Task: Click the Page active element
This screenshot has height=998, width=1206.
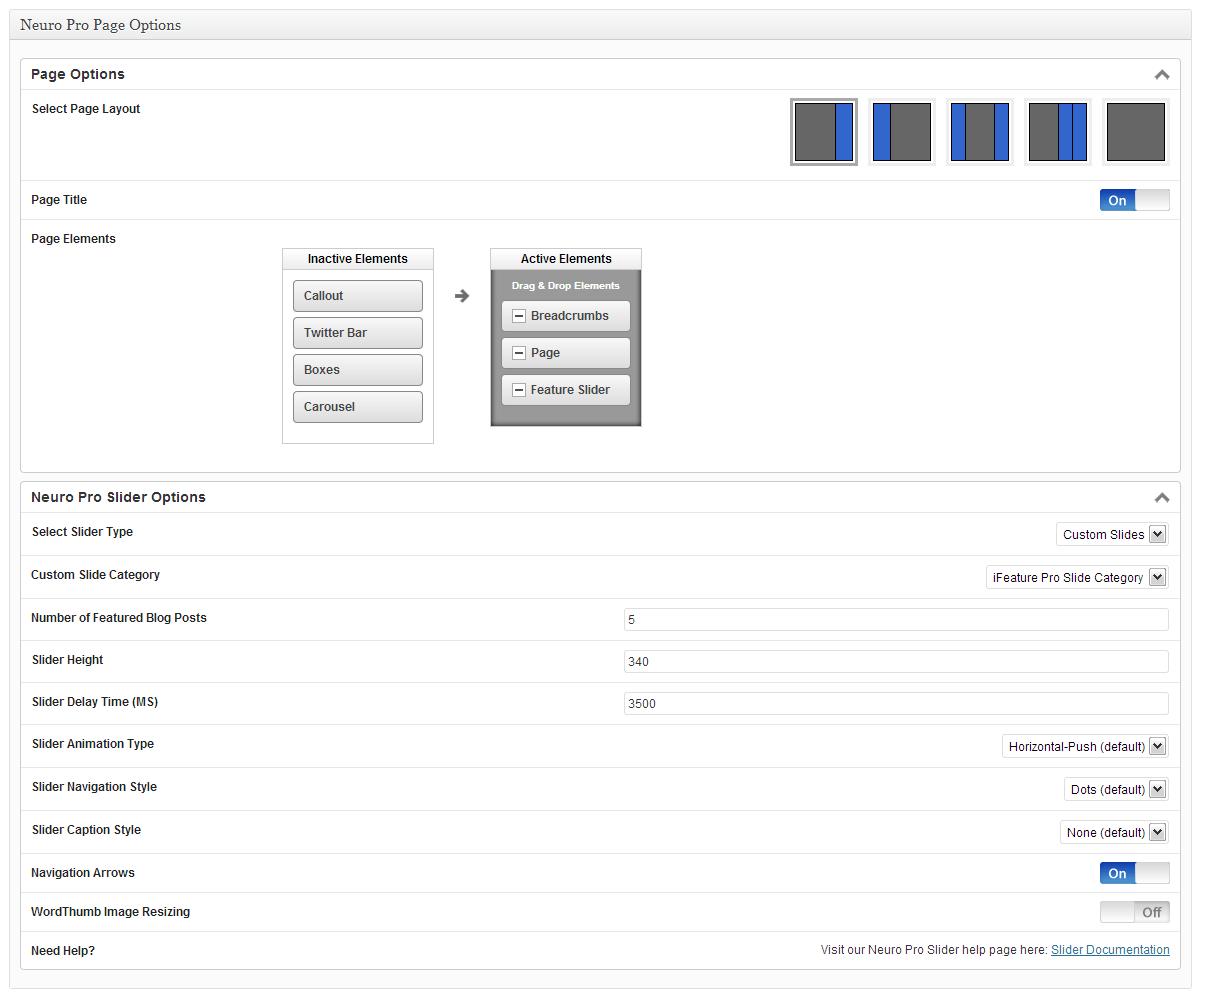Action: [566, 353]
